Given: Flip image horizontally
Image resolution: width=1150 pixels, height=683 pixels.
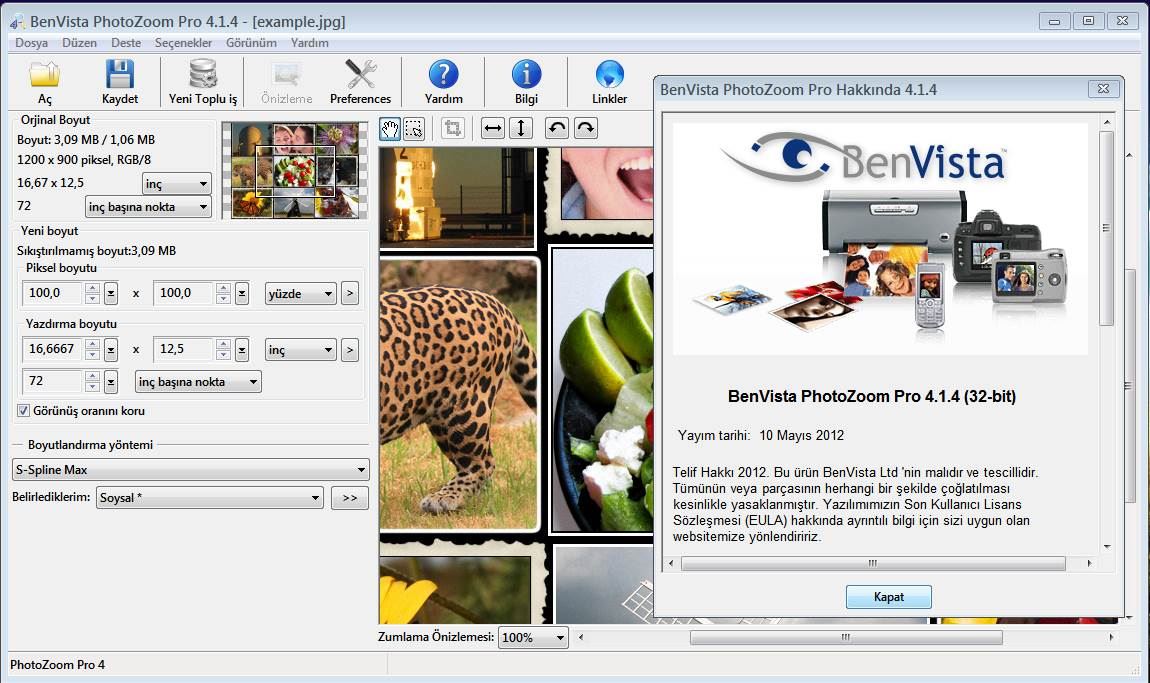Looking at the screenshot, I should (493, 128).
